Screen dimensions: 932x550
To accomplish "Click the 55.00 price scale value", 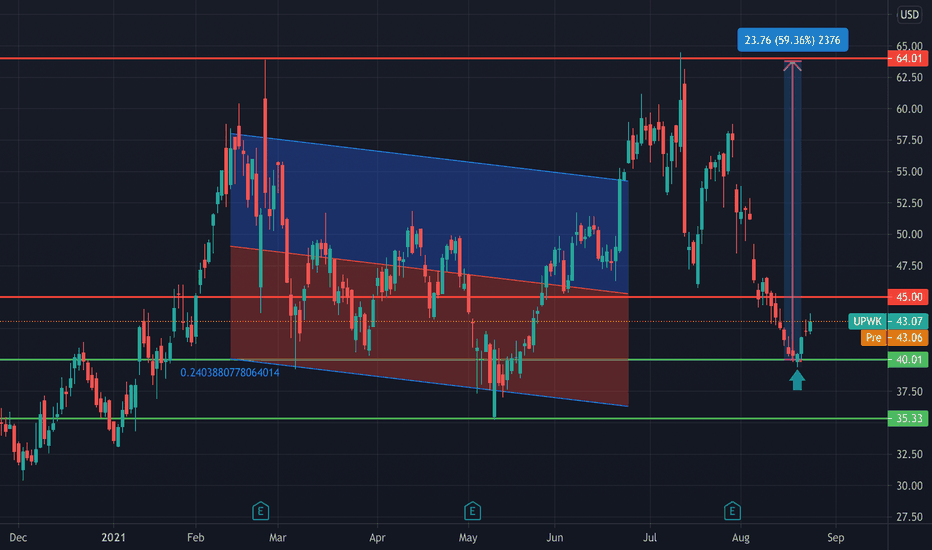I will coord(909,172).
